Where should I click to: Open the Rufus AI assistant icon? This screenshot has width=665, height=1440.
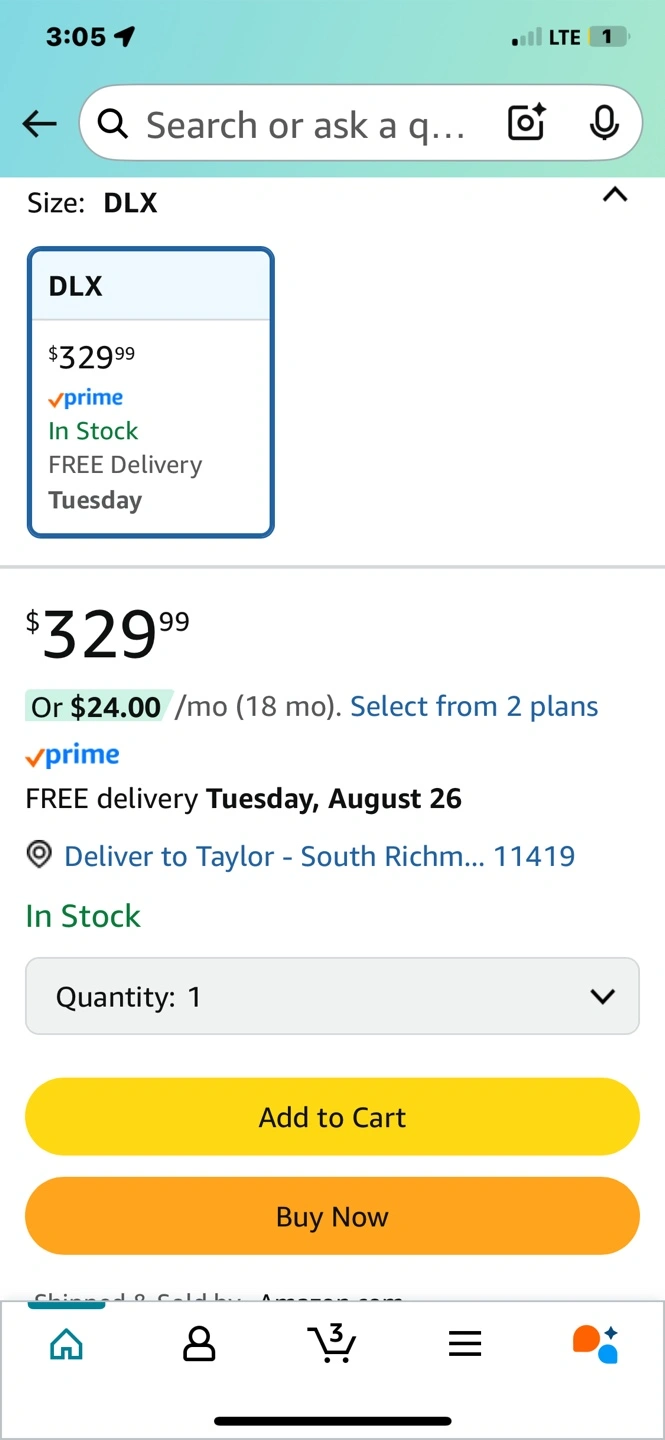pyautogui.click(x=596, y=1344)
